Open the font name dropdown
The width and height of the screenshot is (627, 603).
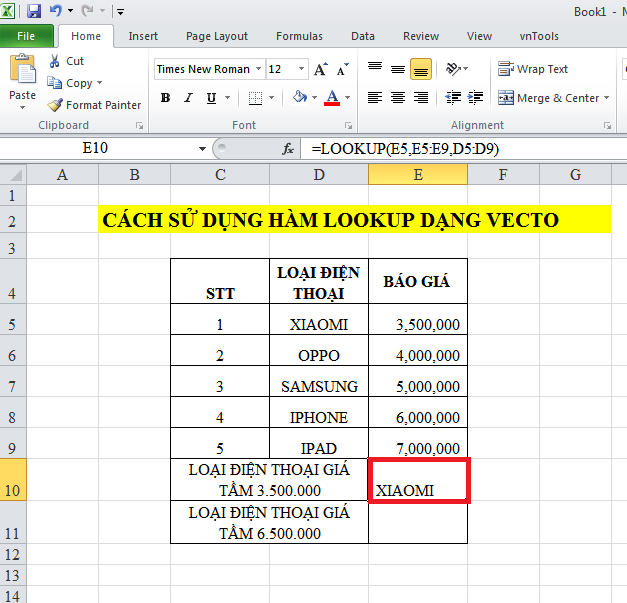(259, 69)
